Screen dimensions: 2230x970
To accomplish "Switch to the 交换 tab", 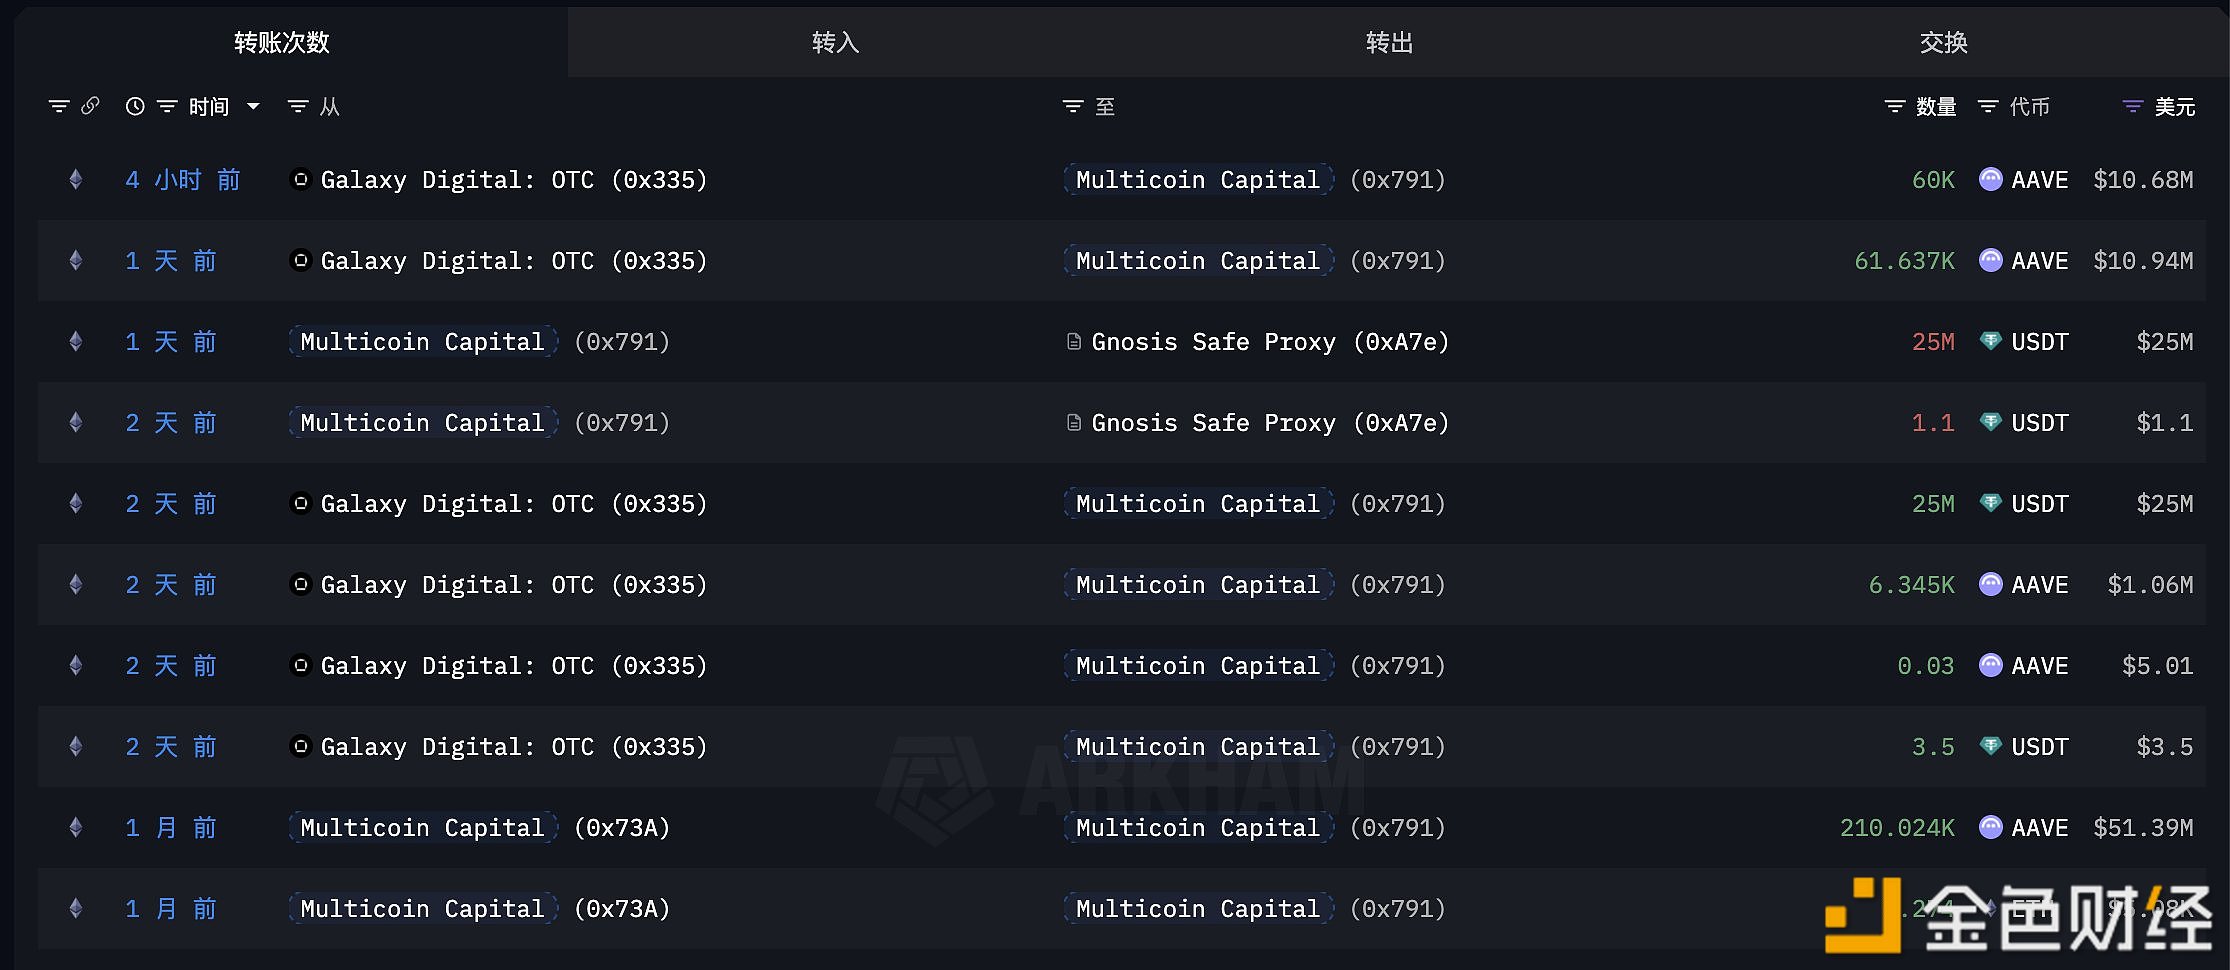I will pos(1944,42).
